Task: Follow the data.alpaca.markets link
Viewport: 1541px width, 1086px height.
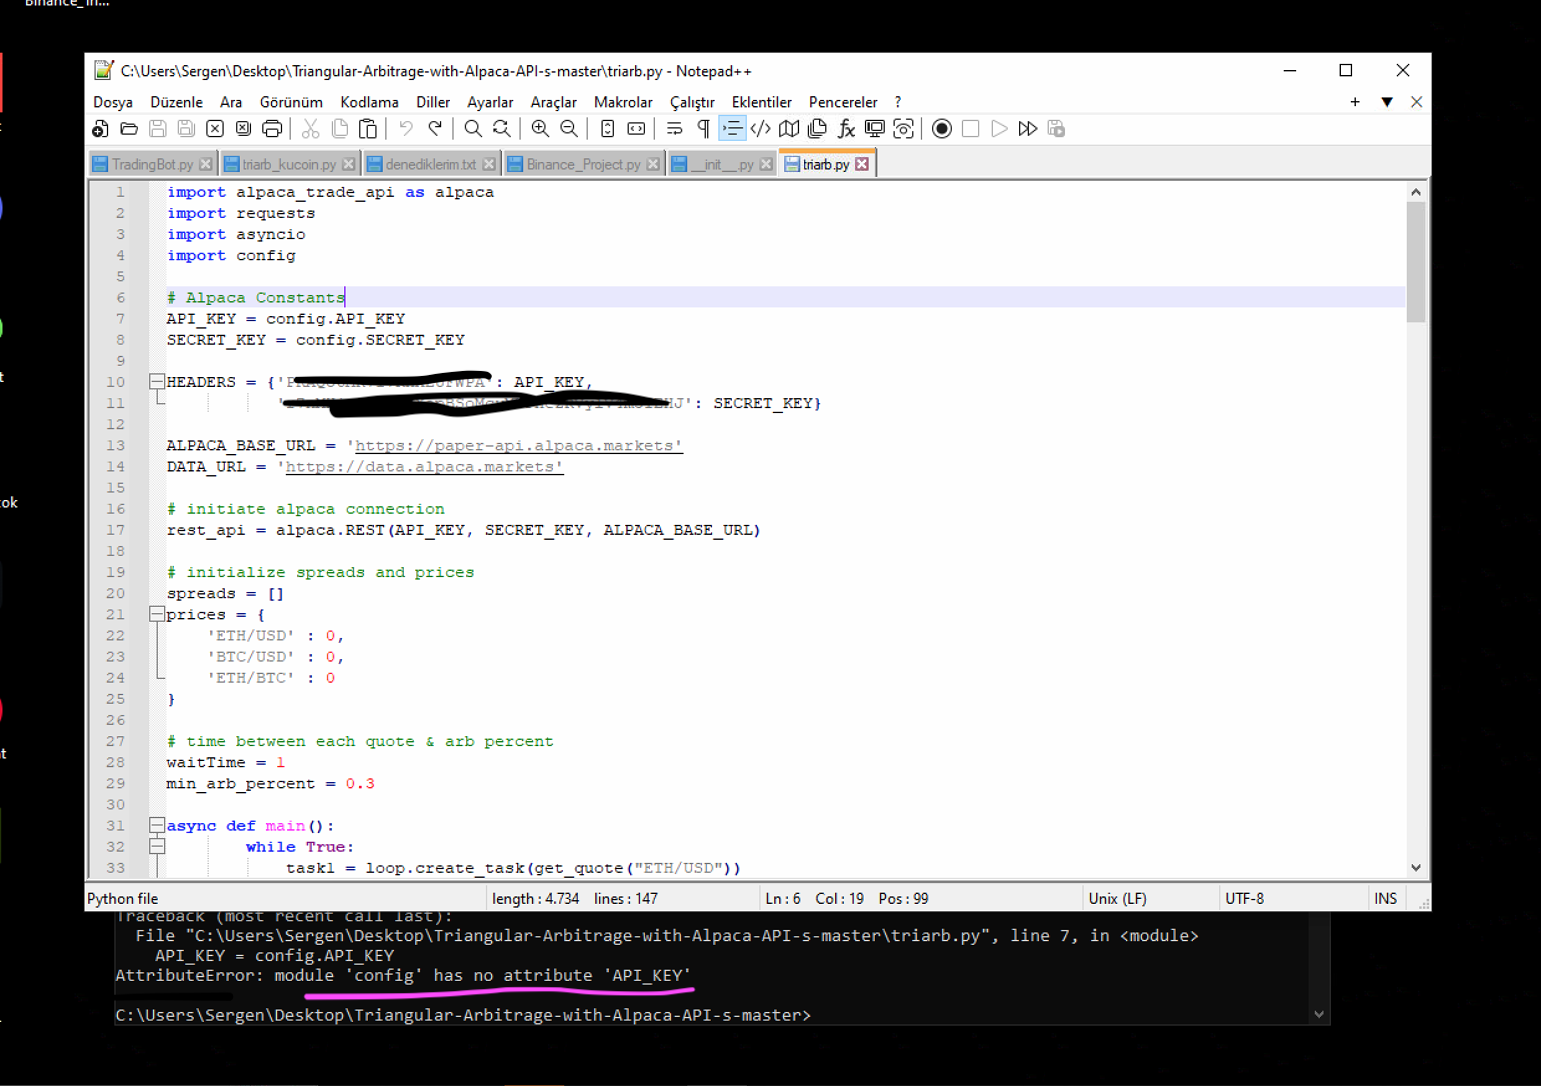Action: tap(424, 467)
